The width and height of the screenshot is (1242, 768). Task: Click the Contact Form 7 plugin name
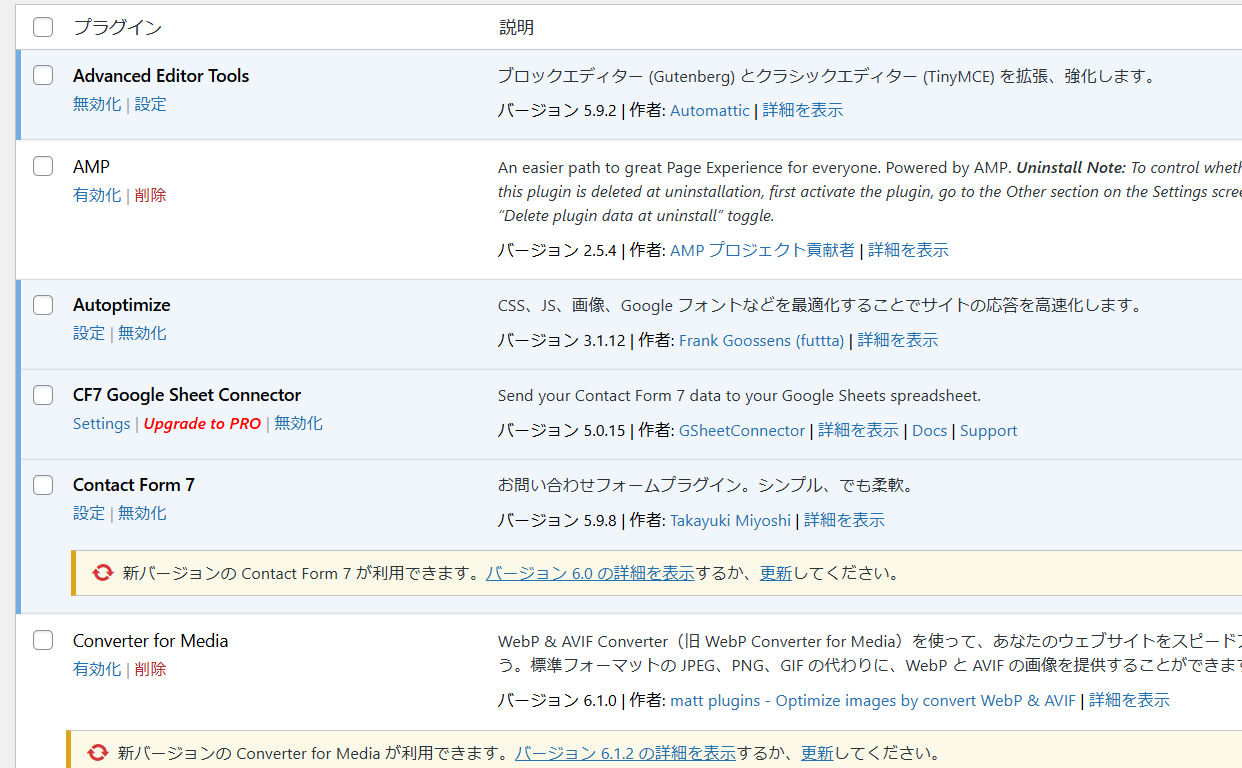click(x=134, y=485)
